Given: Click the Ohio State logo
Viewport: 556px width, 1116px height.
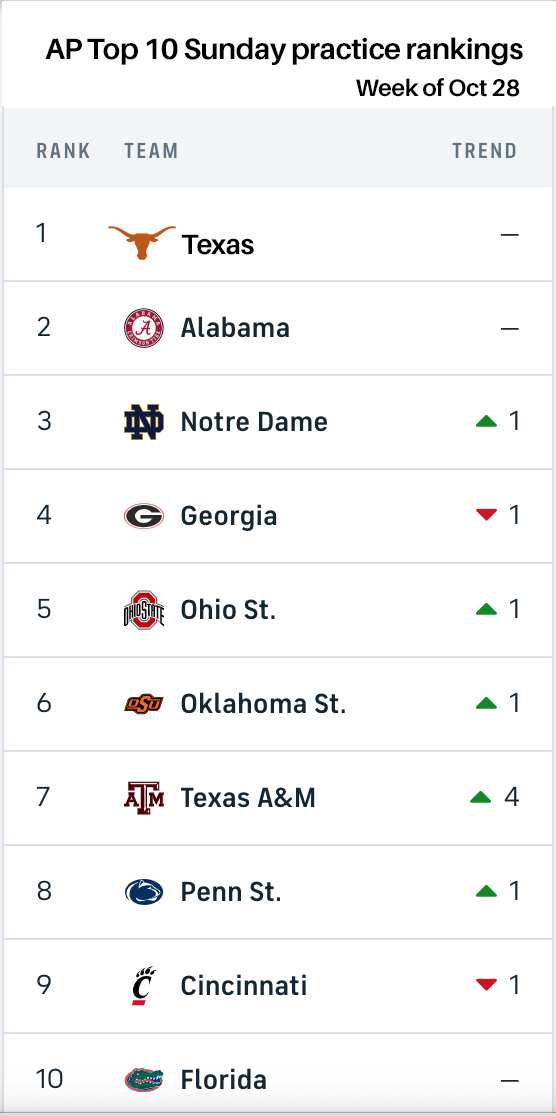Looking at the screenshot, I should point(144,610).
